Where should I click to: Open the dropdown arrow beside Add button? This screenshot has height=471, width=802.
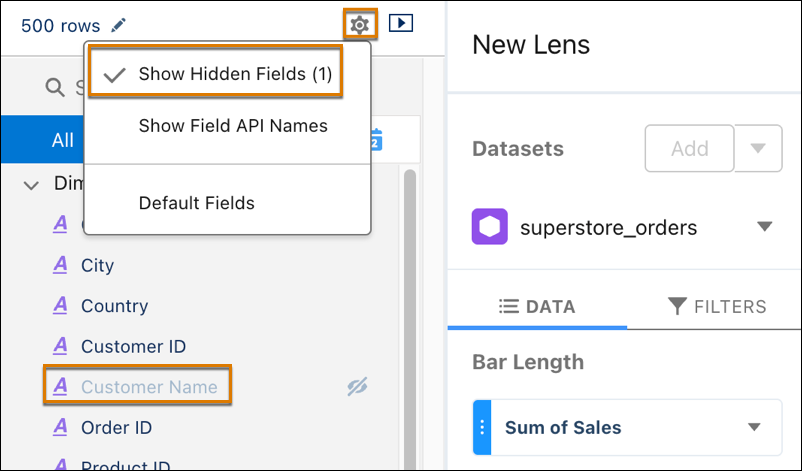click(x=758, y=148)
